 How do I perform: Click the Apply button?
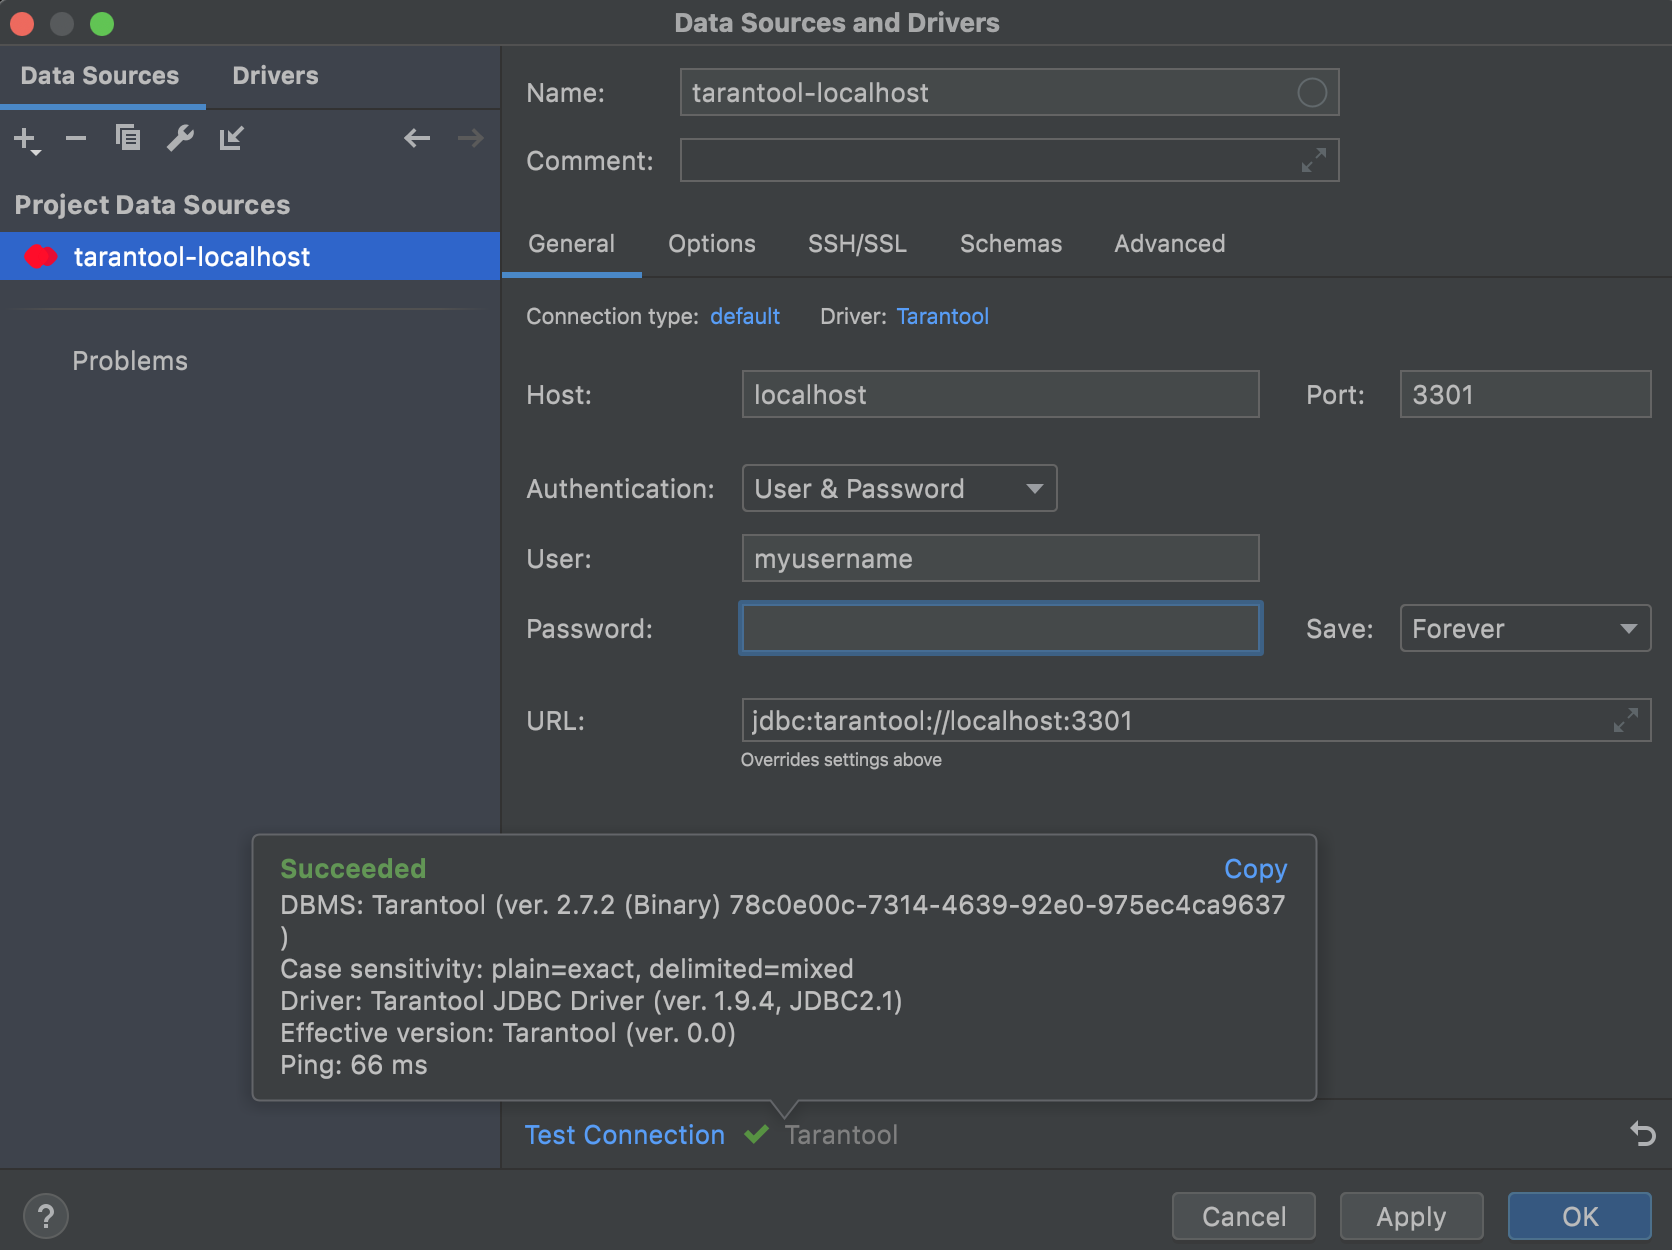pos(1411,1216)
